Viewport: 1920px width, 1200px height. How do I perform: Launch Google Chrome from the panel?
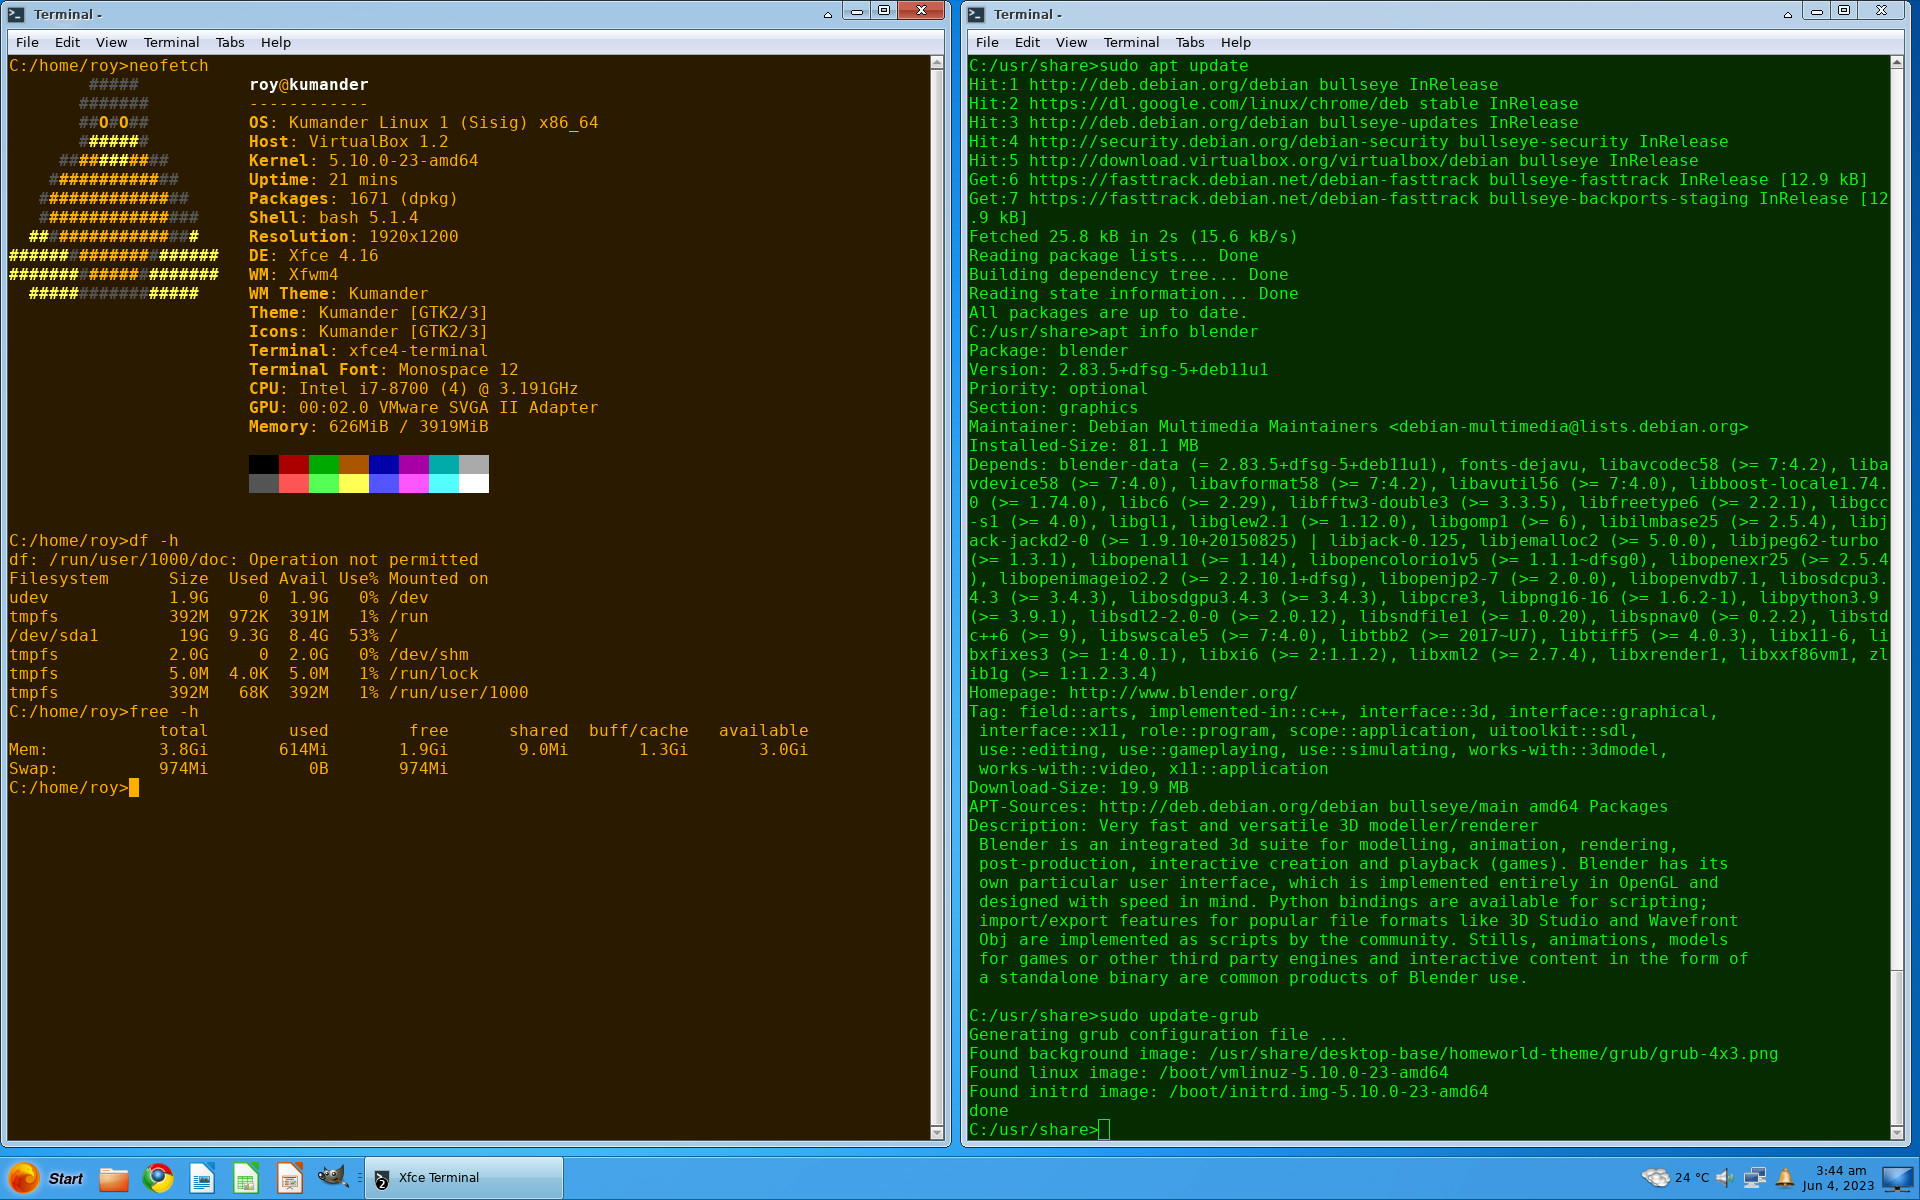(157, 1178)
